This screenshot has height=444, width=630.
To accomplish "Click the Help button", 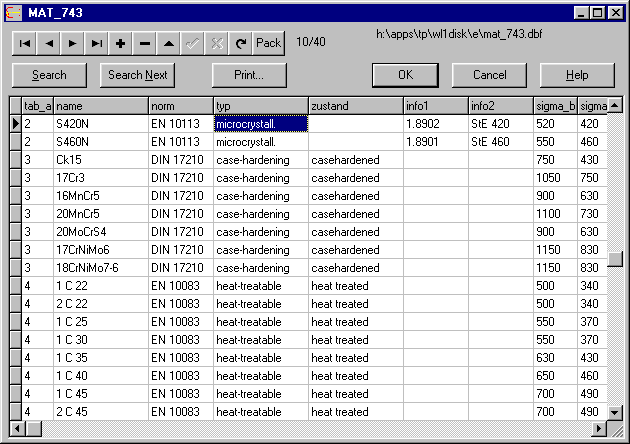I will pos(577,75).
